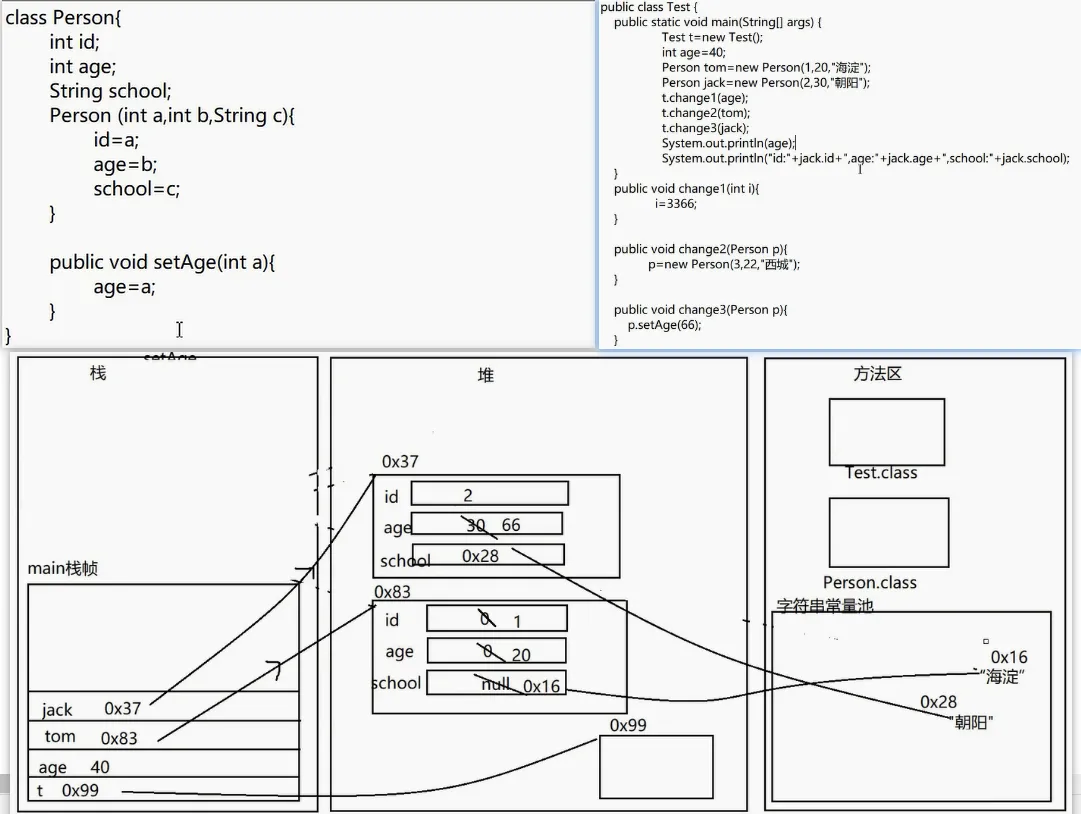
Task: Click the "朝阳" string in constant pool
Action: [970, 722]
